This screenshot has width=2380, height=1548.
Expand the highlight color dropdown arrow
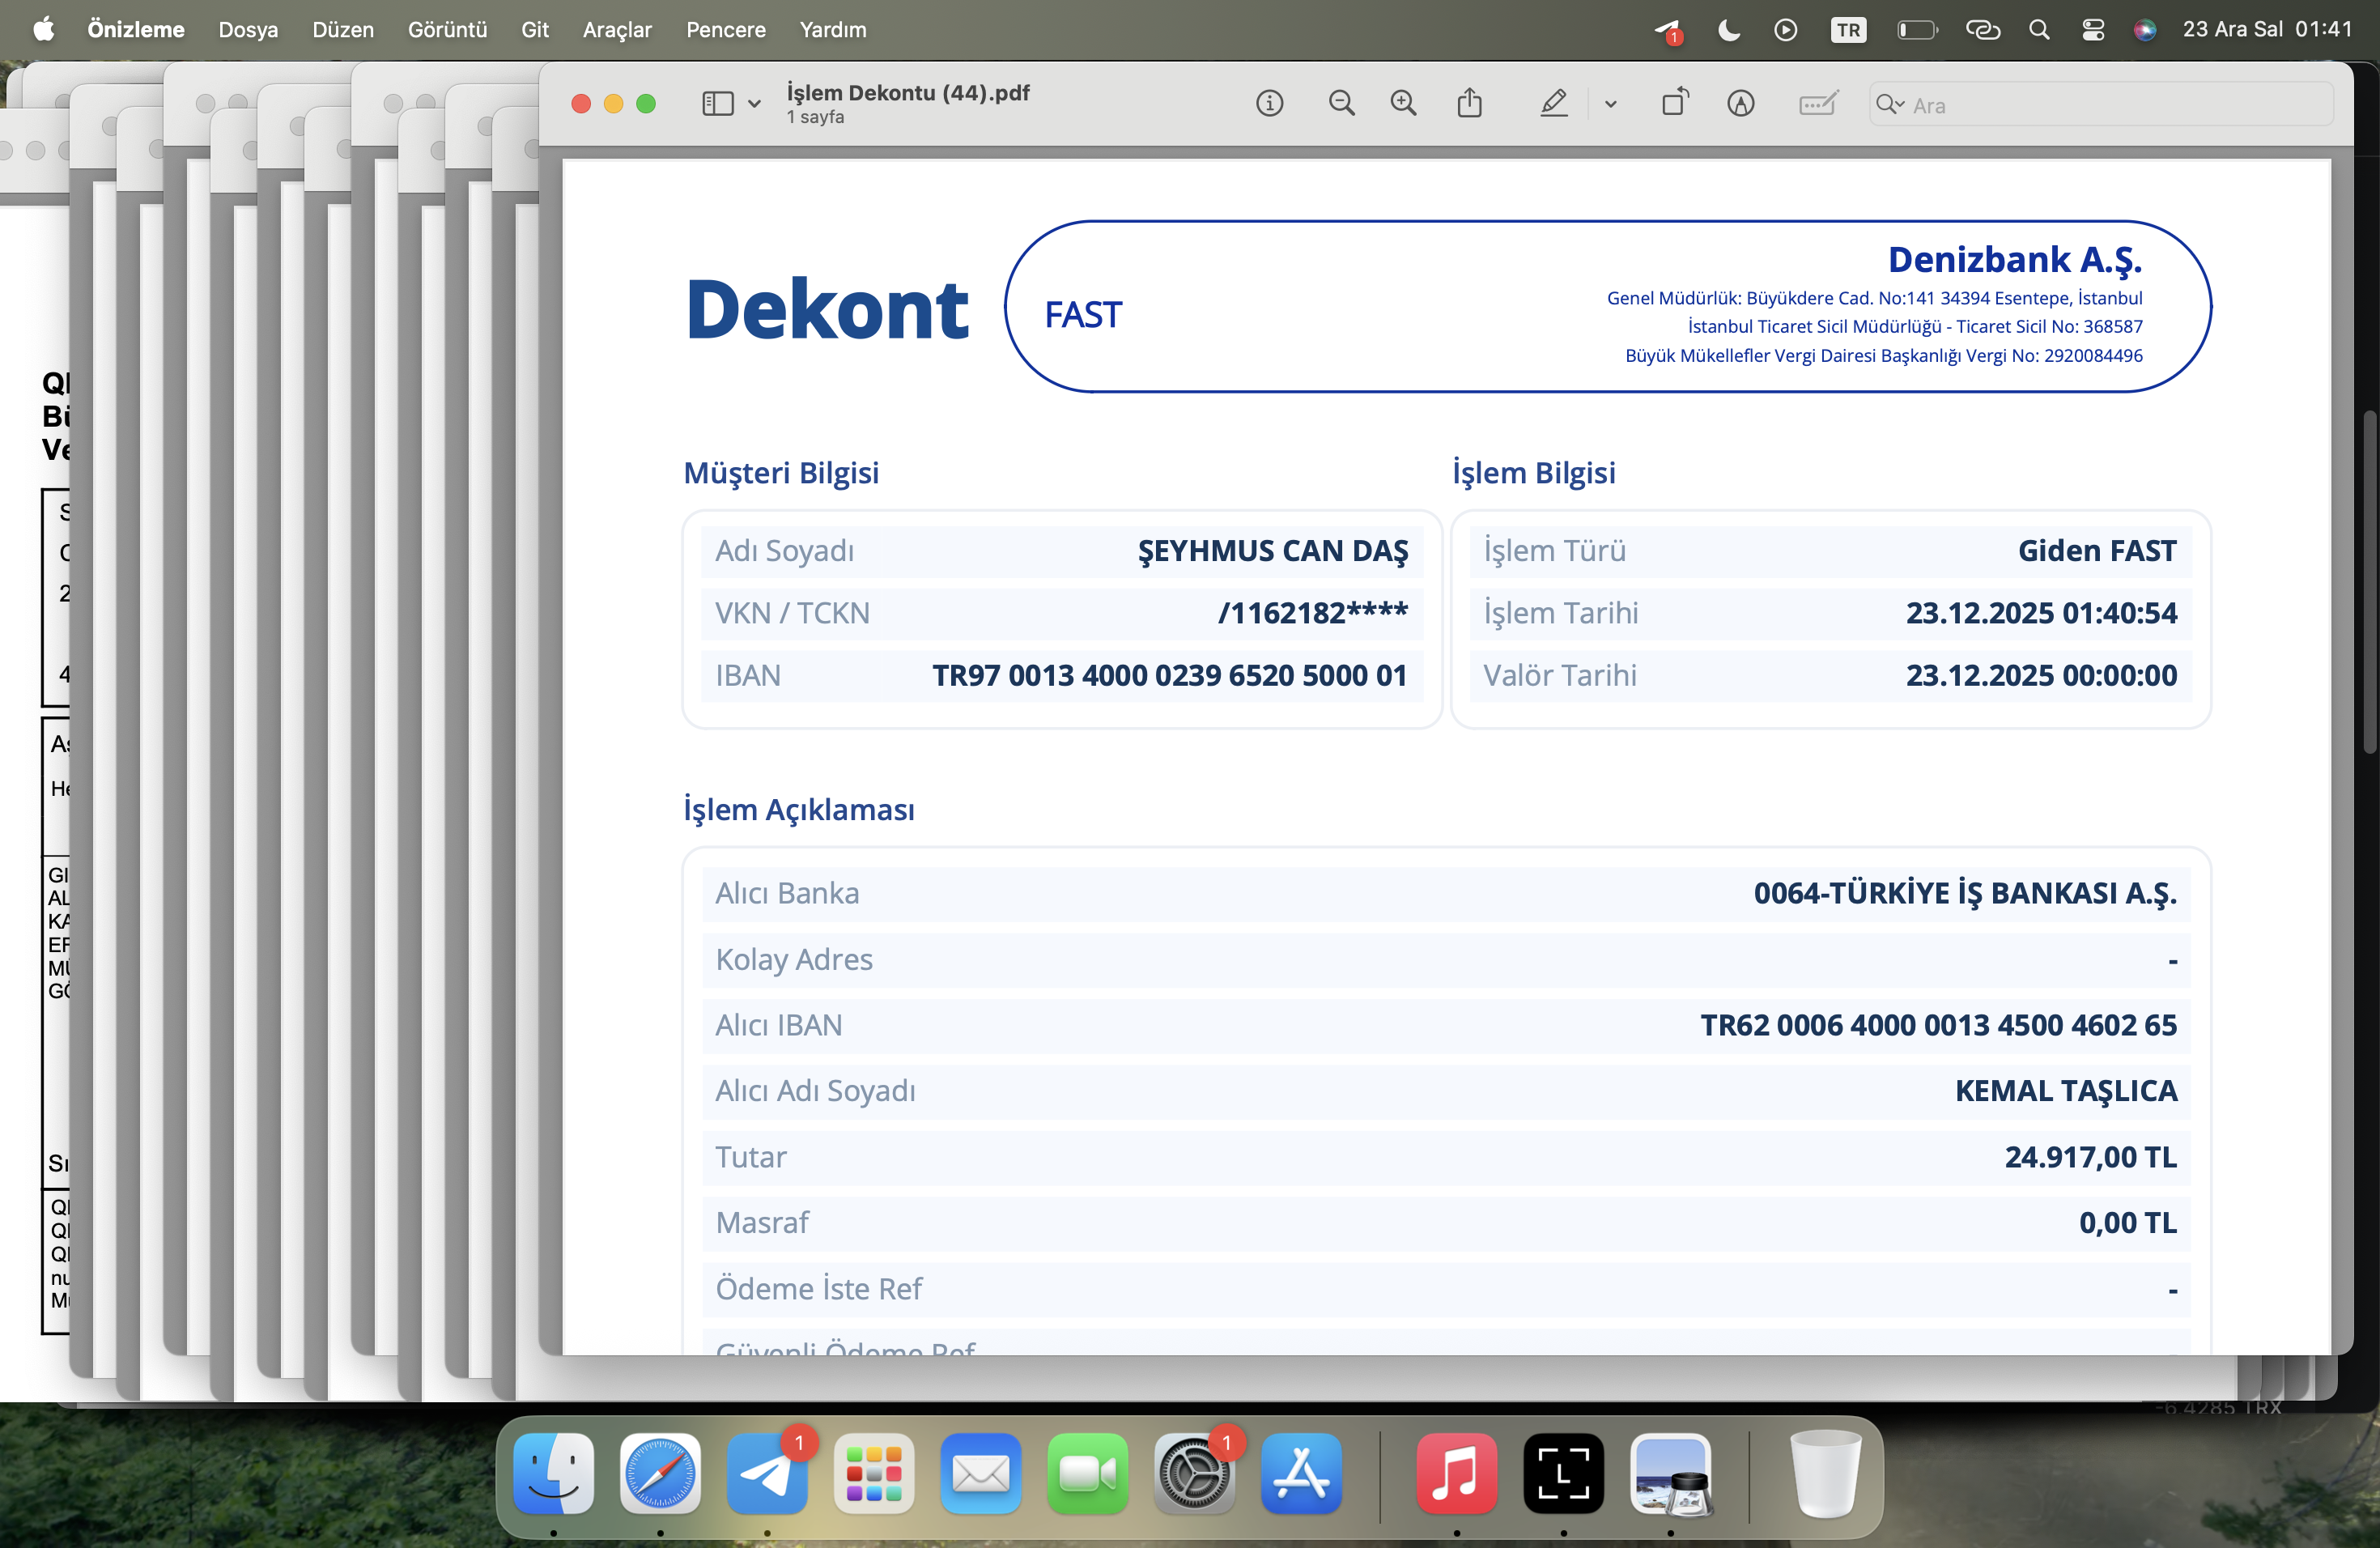[x=1610, y=104]
